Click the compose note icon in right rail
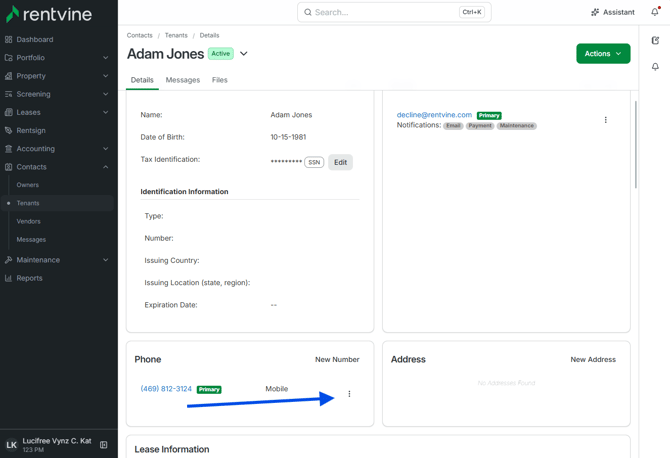The height and width of the screenshot is (458, 670). click(x=655, y=41)
